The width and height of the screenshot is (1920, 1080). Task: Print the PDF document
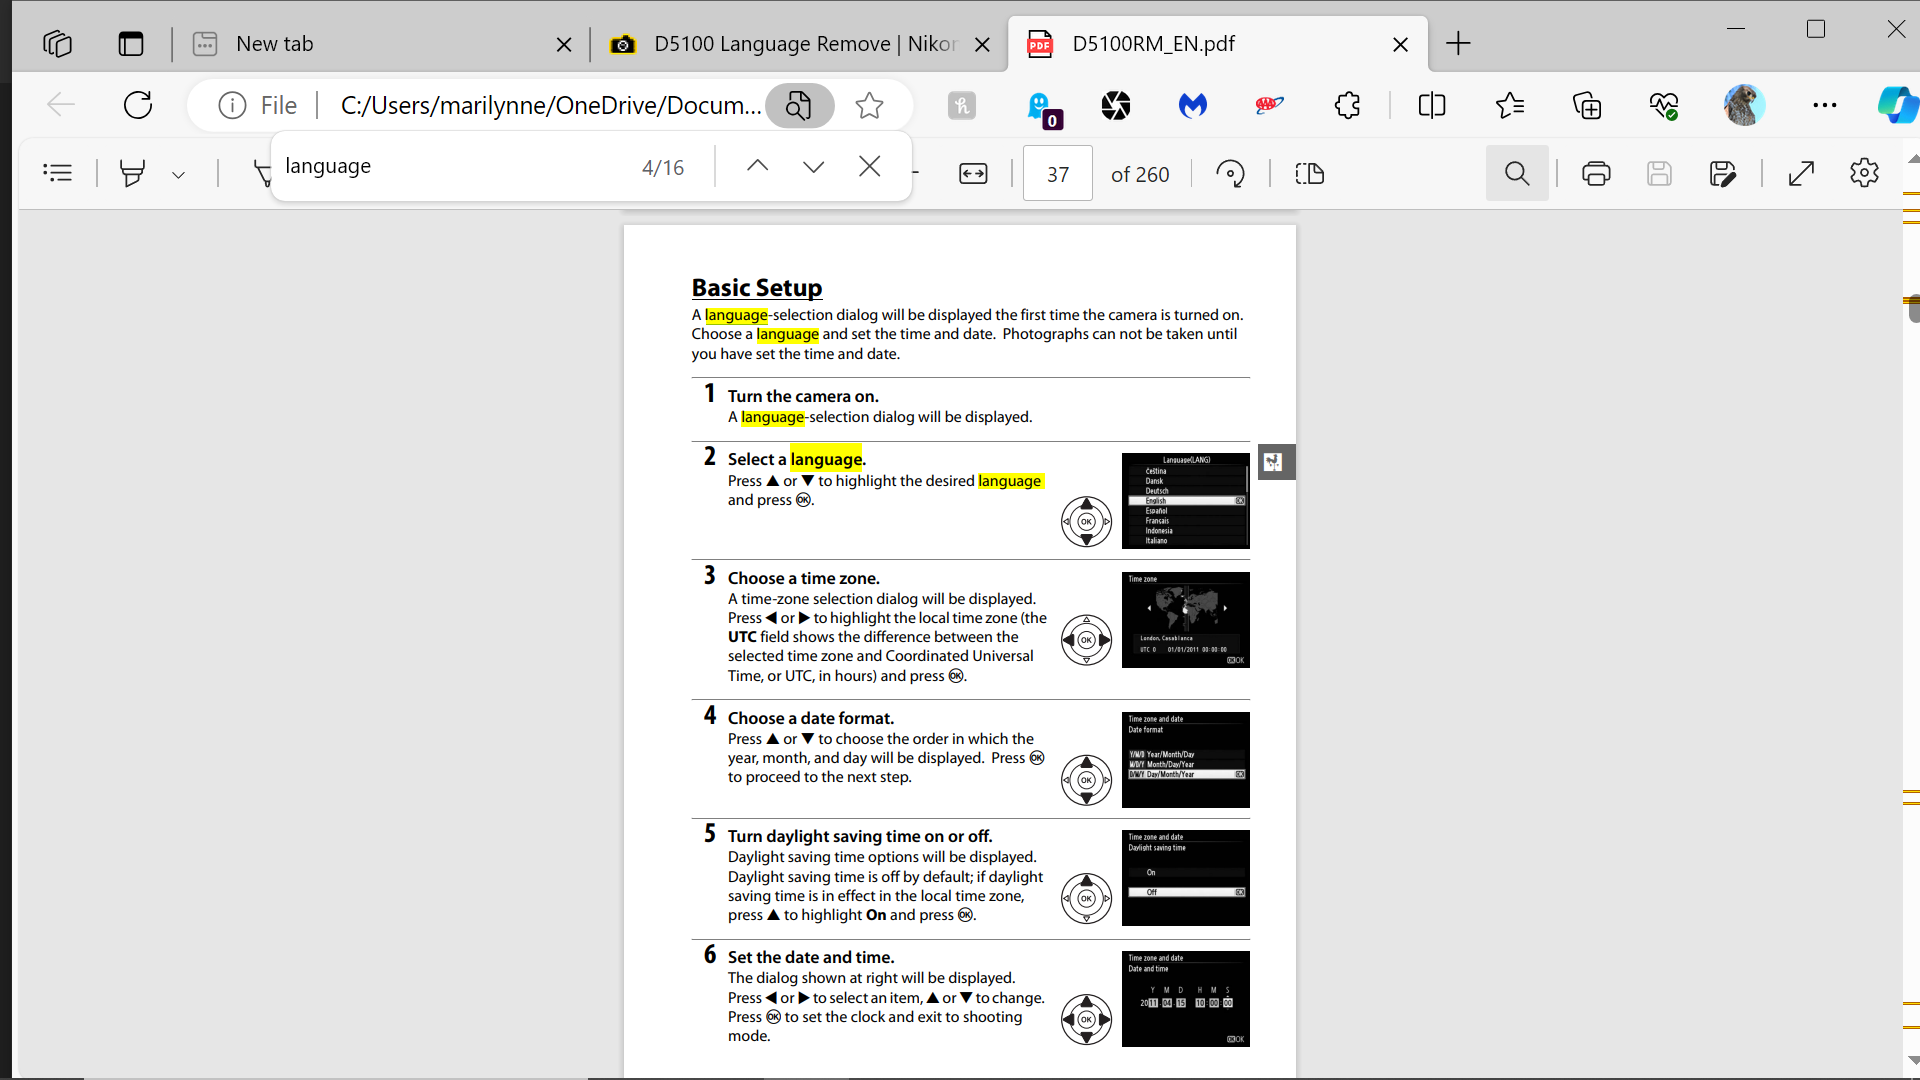[x=1596, y=174]
